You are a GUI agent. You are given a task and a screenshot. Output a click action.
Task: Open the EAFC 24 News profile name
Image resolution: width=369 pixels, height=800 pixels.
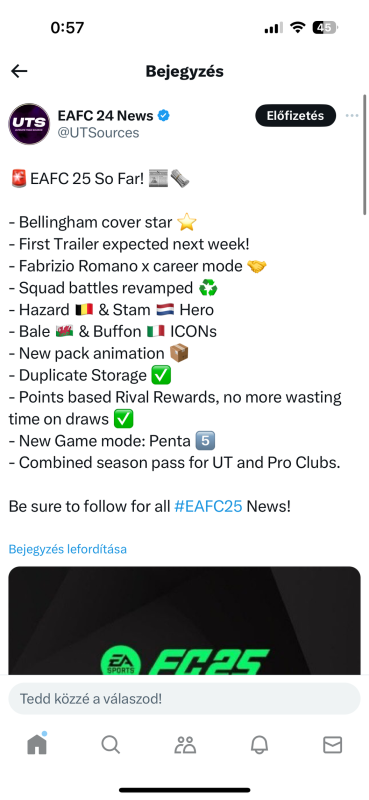tap(105, 116)
